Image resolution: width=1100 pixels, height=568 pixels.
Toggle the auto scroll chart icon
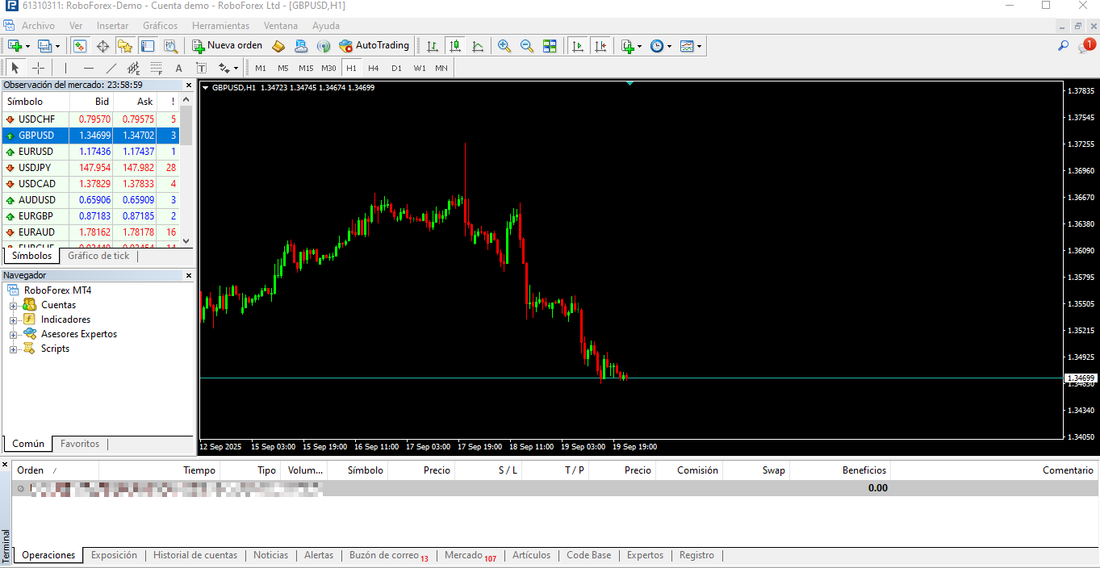click(577, 46)
